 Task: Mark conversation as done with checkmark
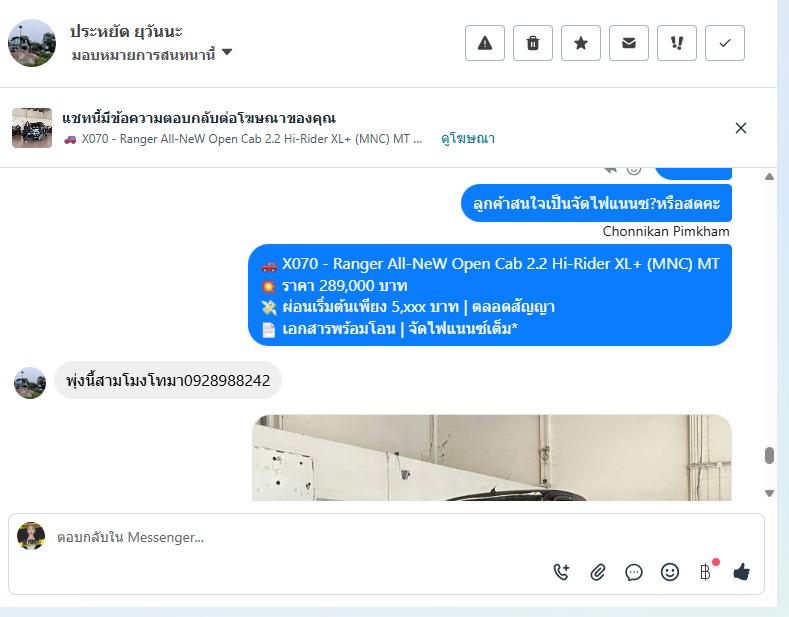point(725,43)
